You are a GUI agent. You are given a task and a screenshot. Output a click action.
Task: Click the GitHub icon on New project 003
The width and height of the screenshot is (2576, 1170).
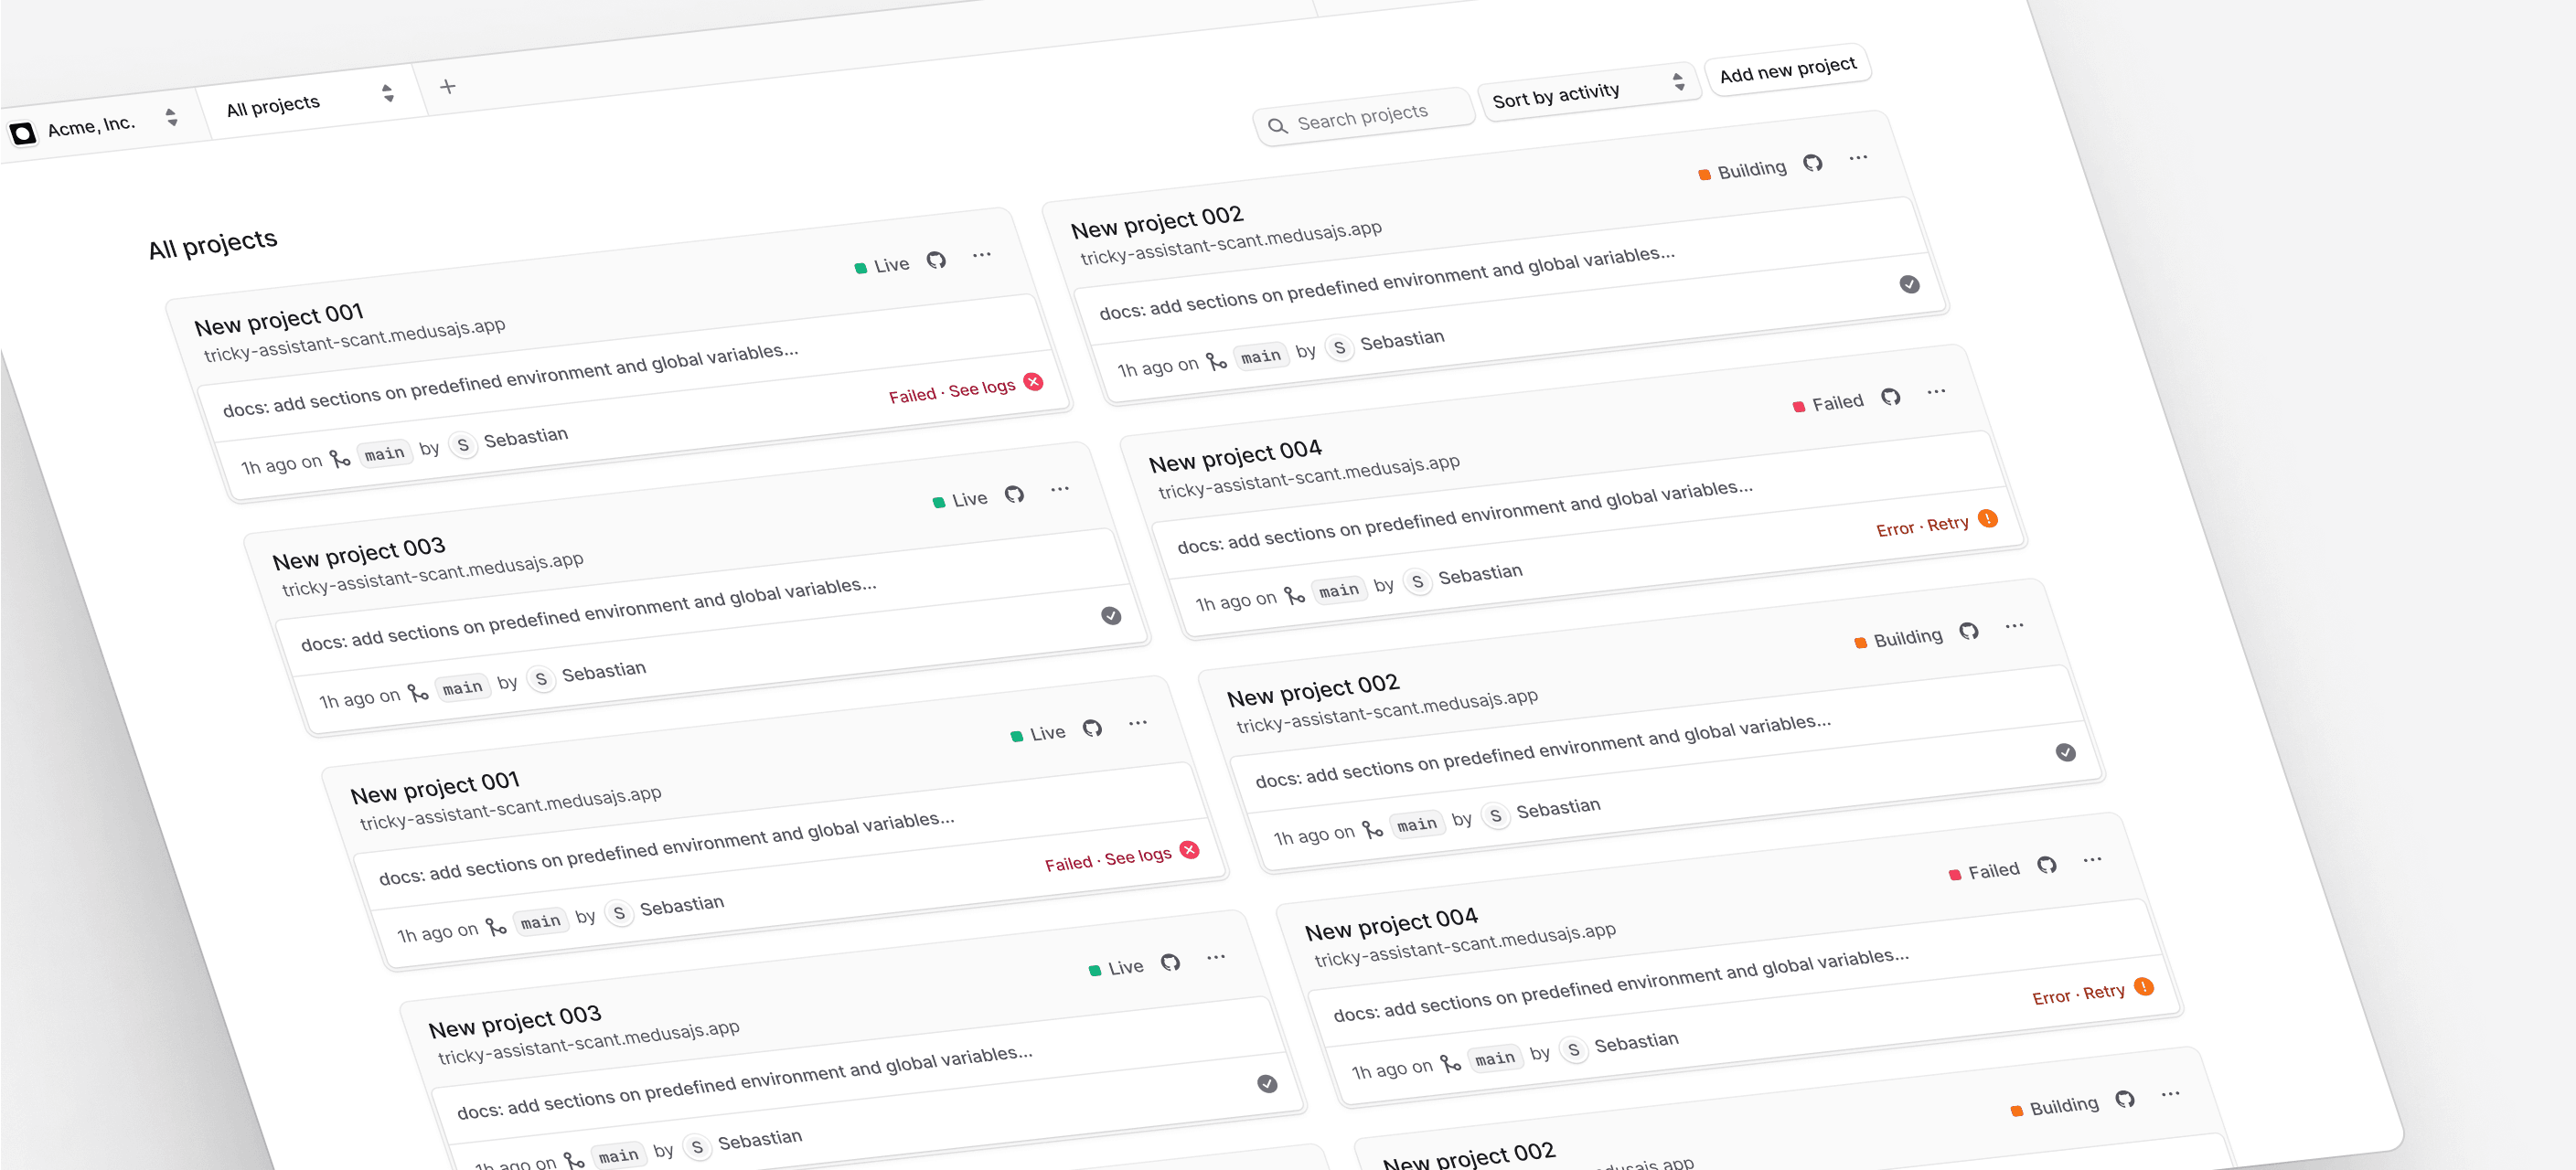pos(1019,496)
